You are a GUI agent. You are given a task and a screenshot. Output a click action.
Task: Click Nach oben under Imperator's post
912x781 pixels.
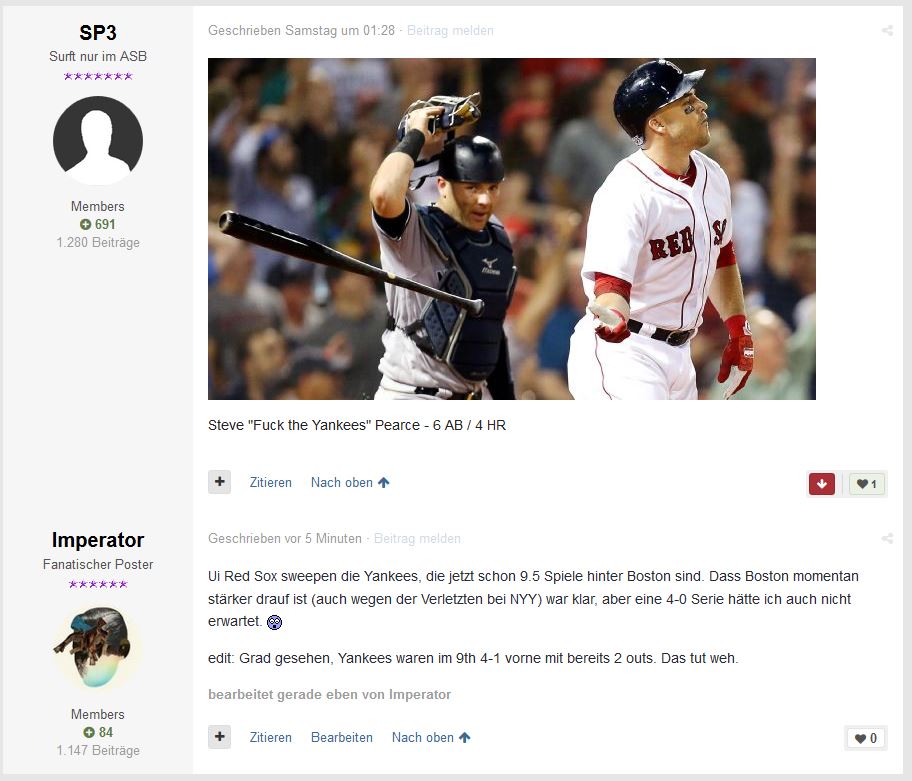pos(431,737)
